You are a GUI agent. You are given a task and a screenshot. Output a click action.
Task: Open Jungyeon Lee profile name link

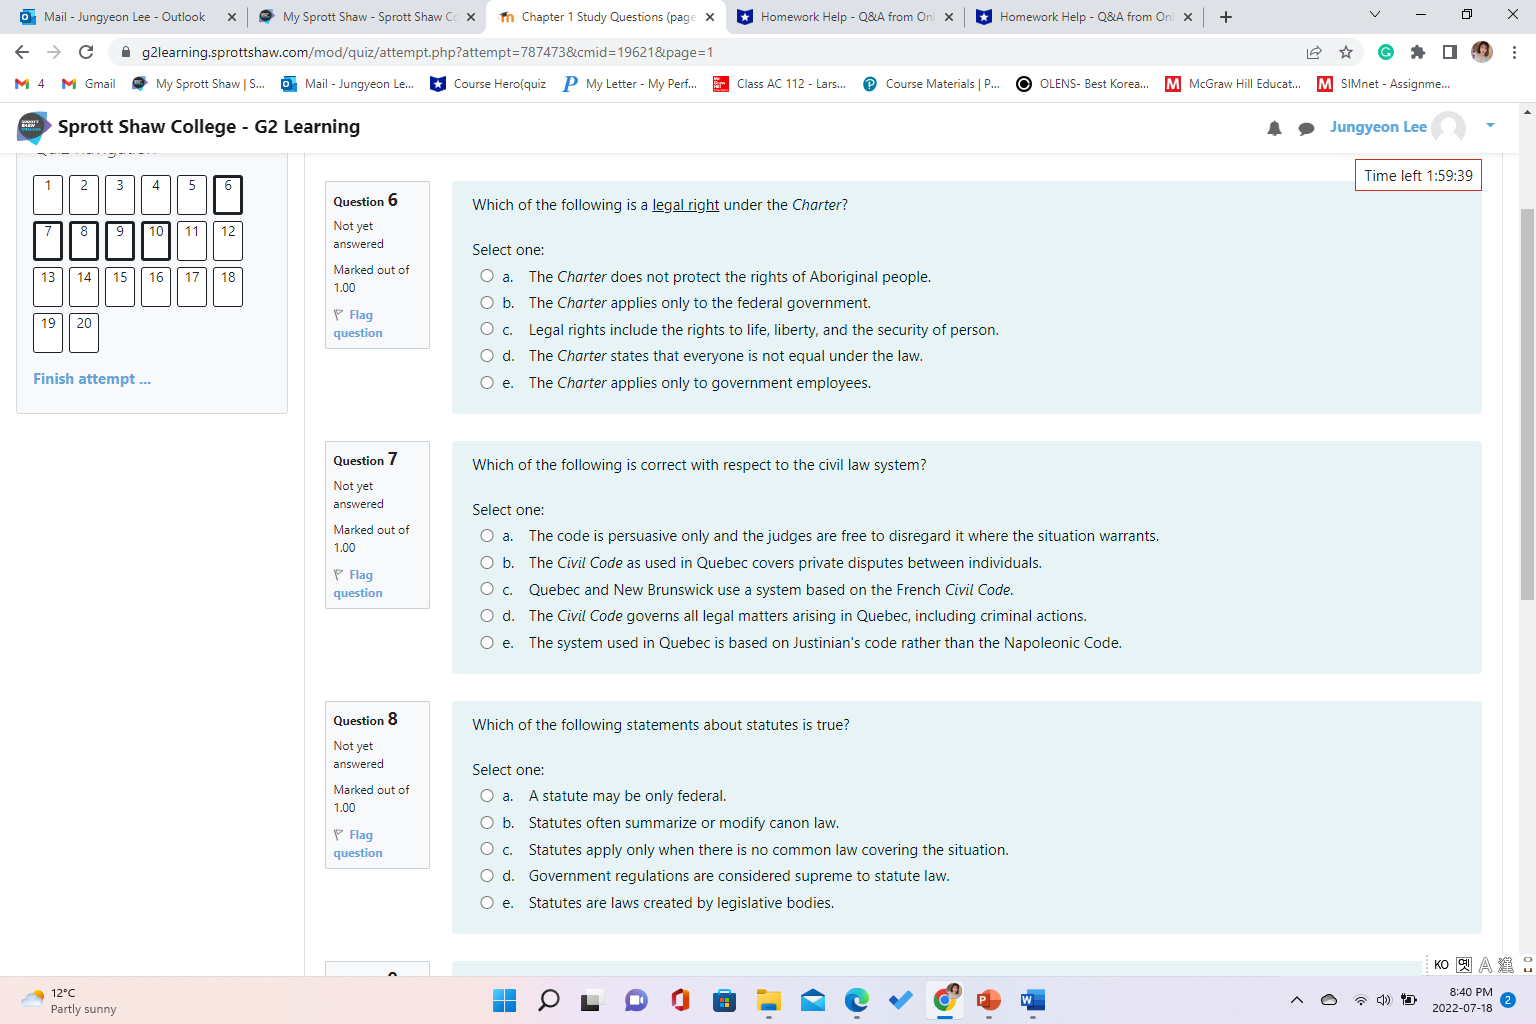coord(1378,127)
